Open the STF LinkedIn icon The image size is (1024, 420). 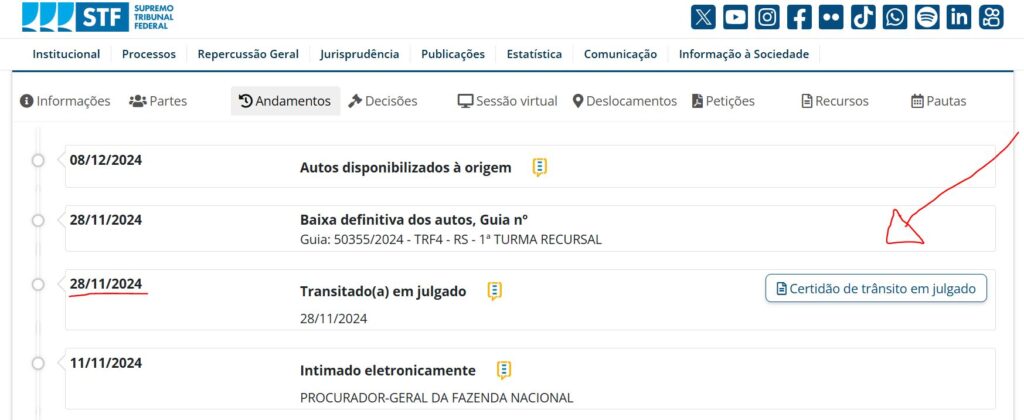tap(959, 17)
